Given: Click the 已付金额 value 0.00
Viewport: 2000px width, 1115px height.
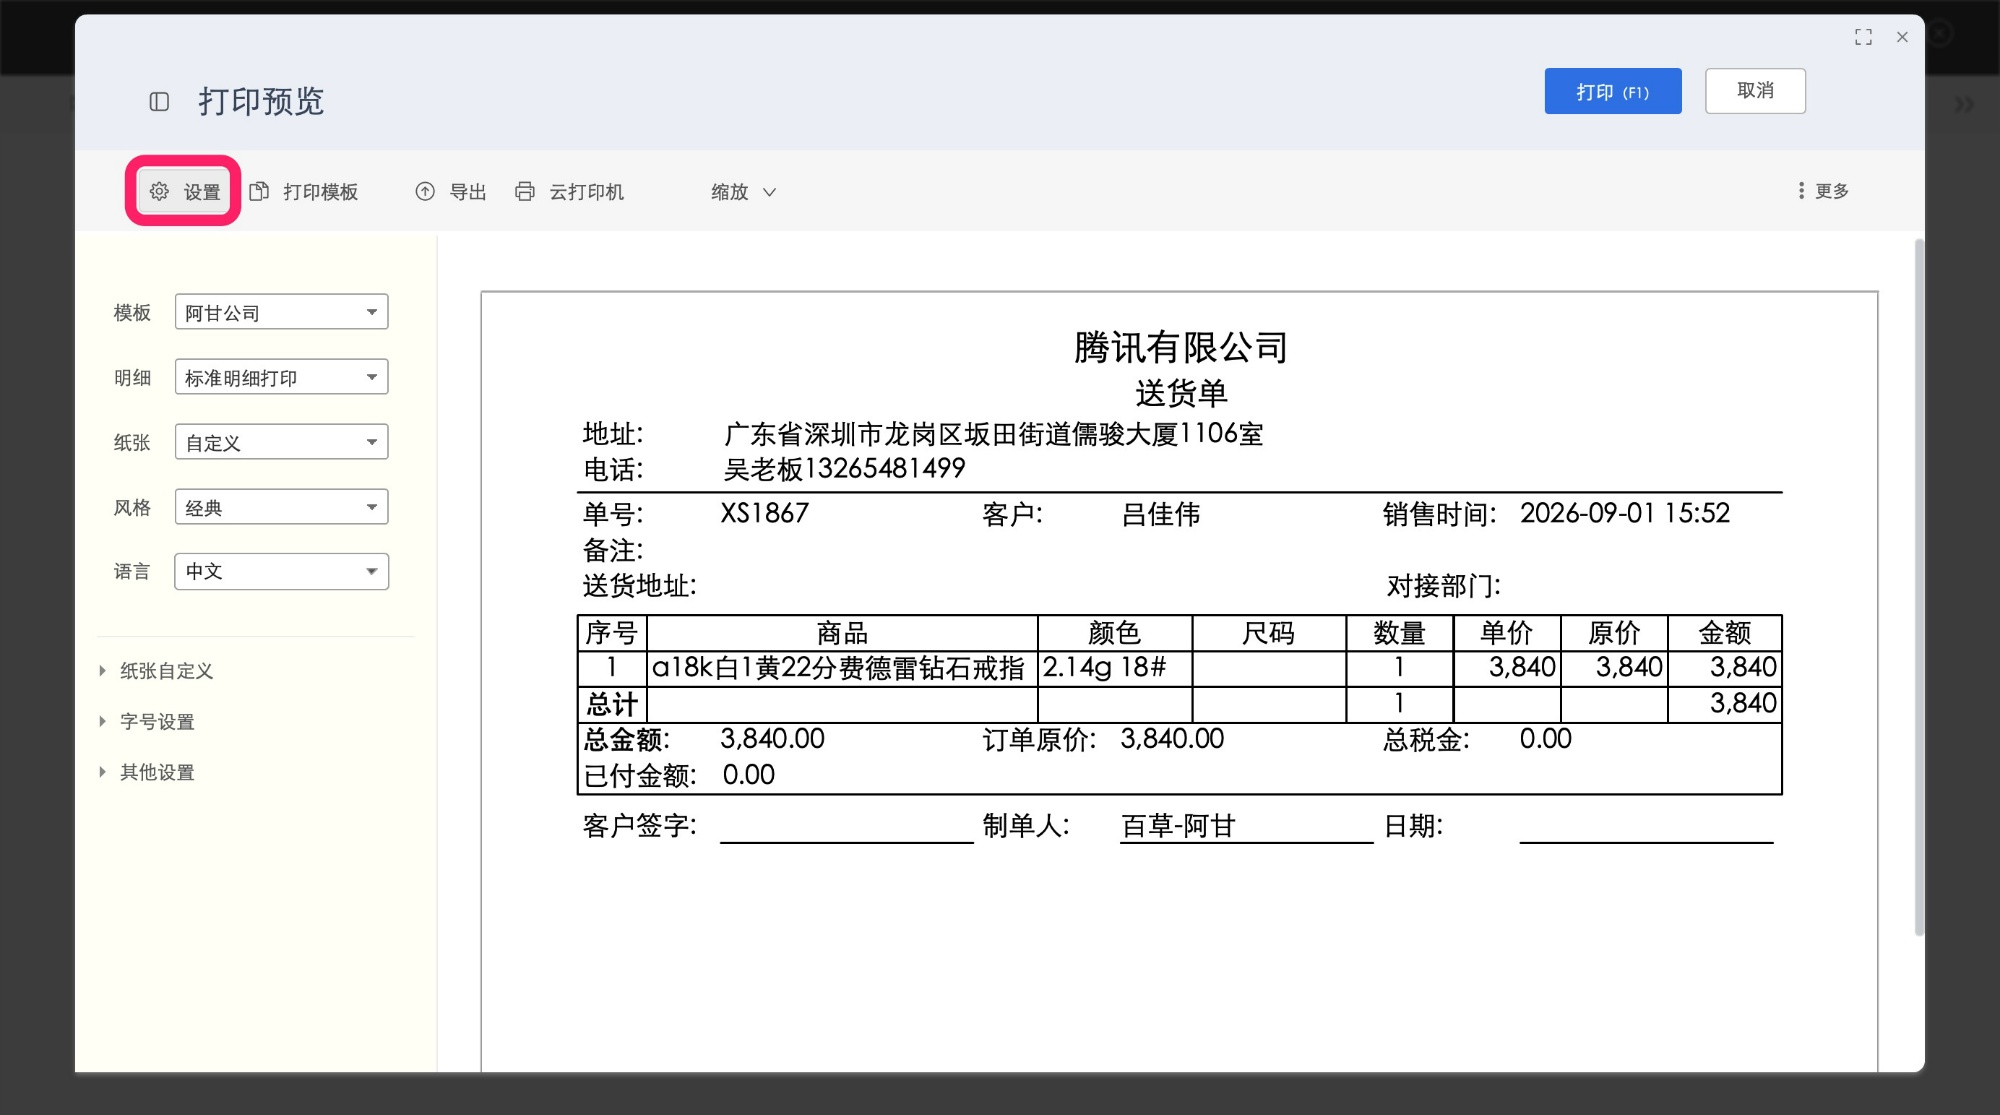Looking at the screenshot, I should coord(748,775).
